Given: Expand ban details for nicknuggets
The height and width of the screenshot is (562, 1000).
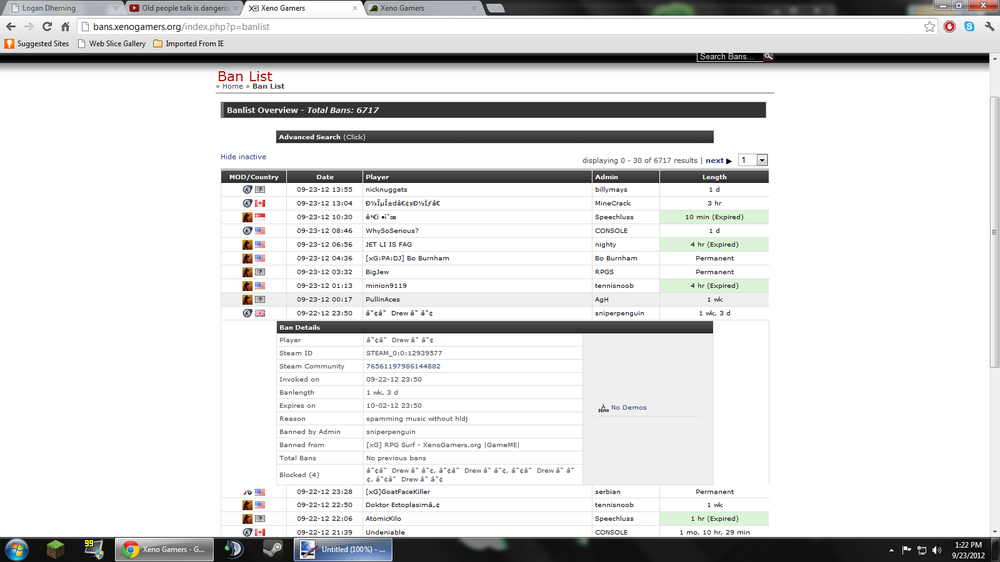Looking at the screenshot, I should point(495,189).
